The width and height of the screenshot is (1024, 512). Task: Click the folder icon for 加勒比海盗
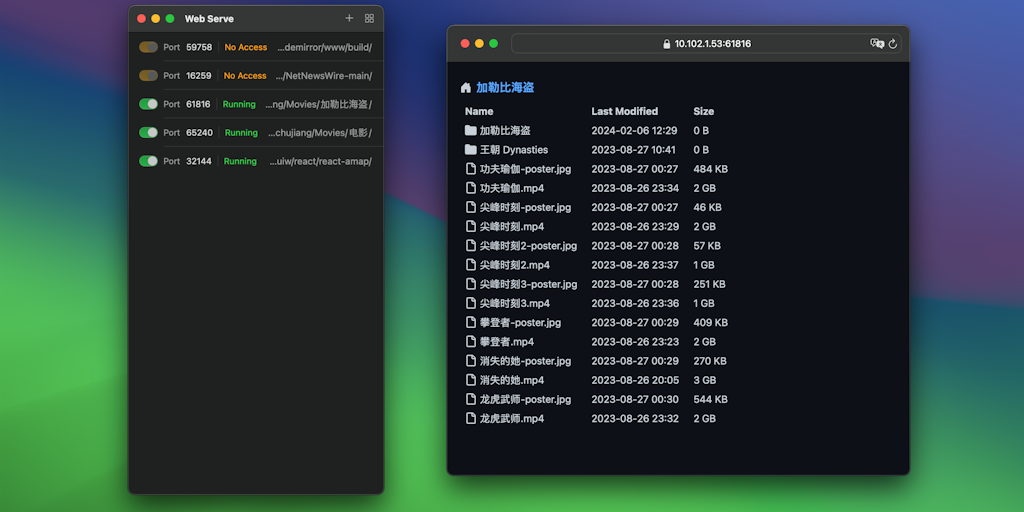coord(470,130)
